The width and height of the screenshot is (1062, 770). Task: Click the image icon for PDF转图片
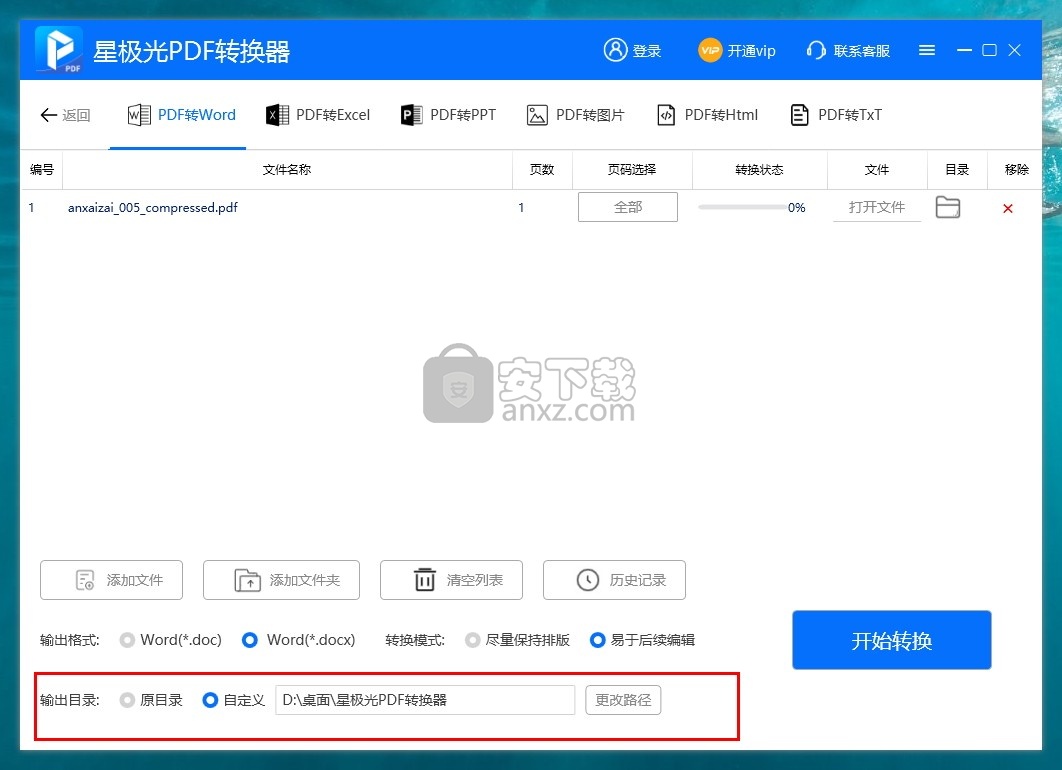pos(537,115)
